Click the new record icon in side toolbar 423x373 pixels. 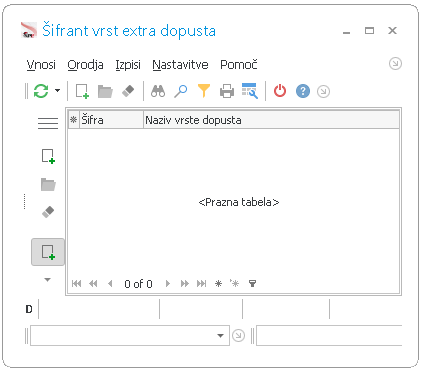tap(48, 156)
